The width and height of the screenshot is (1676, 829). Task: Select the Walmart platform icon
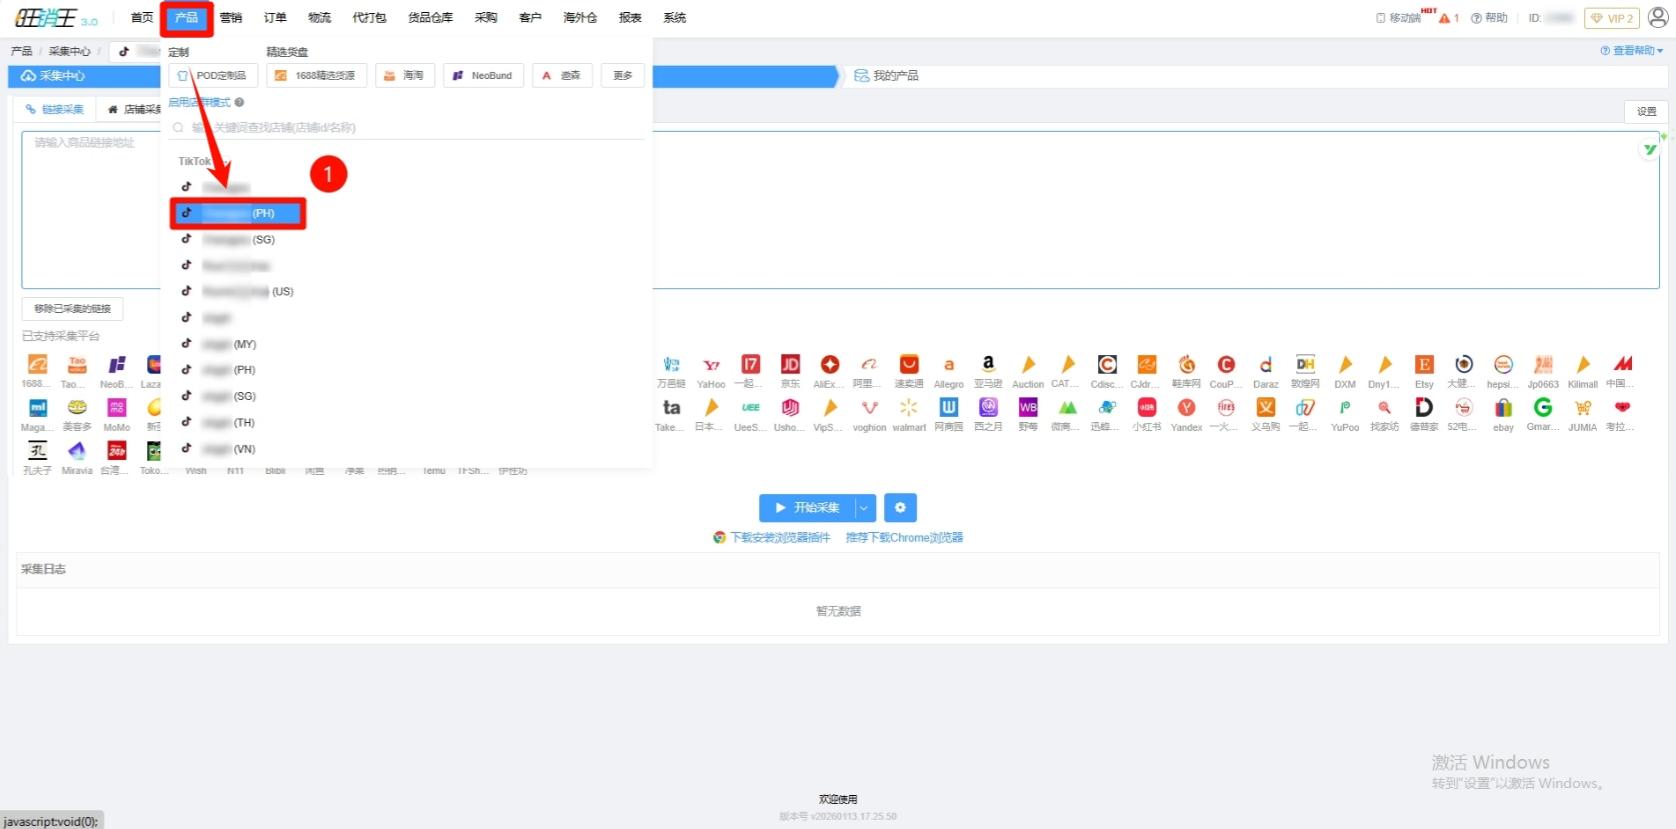[908, 408]
